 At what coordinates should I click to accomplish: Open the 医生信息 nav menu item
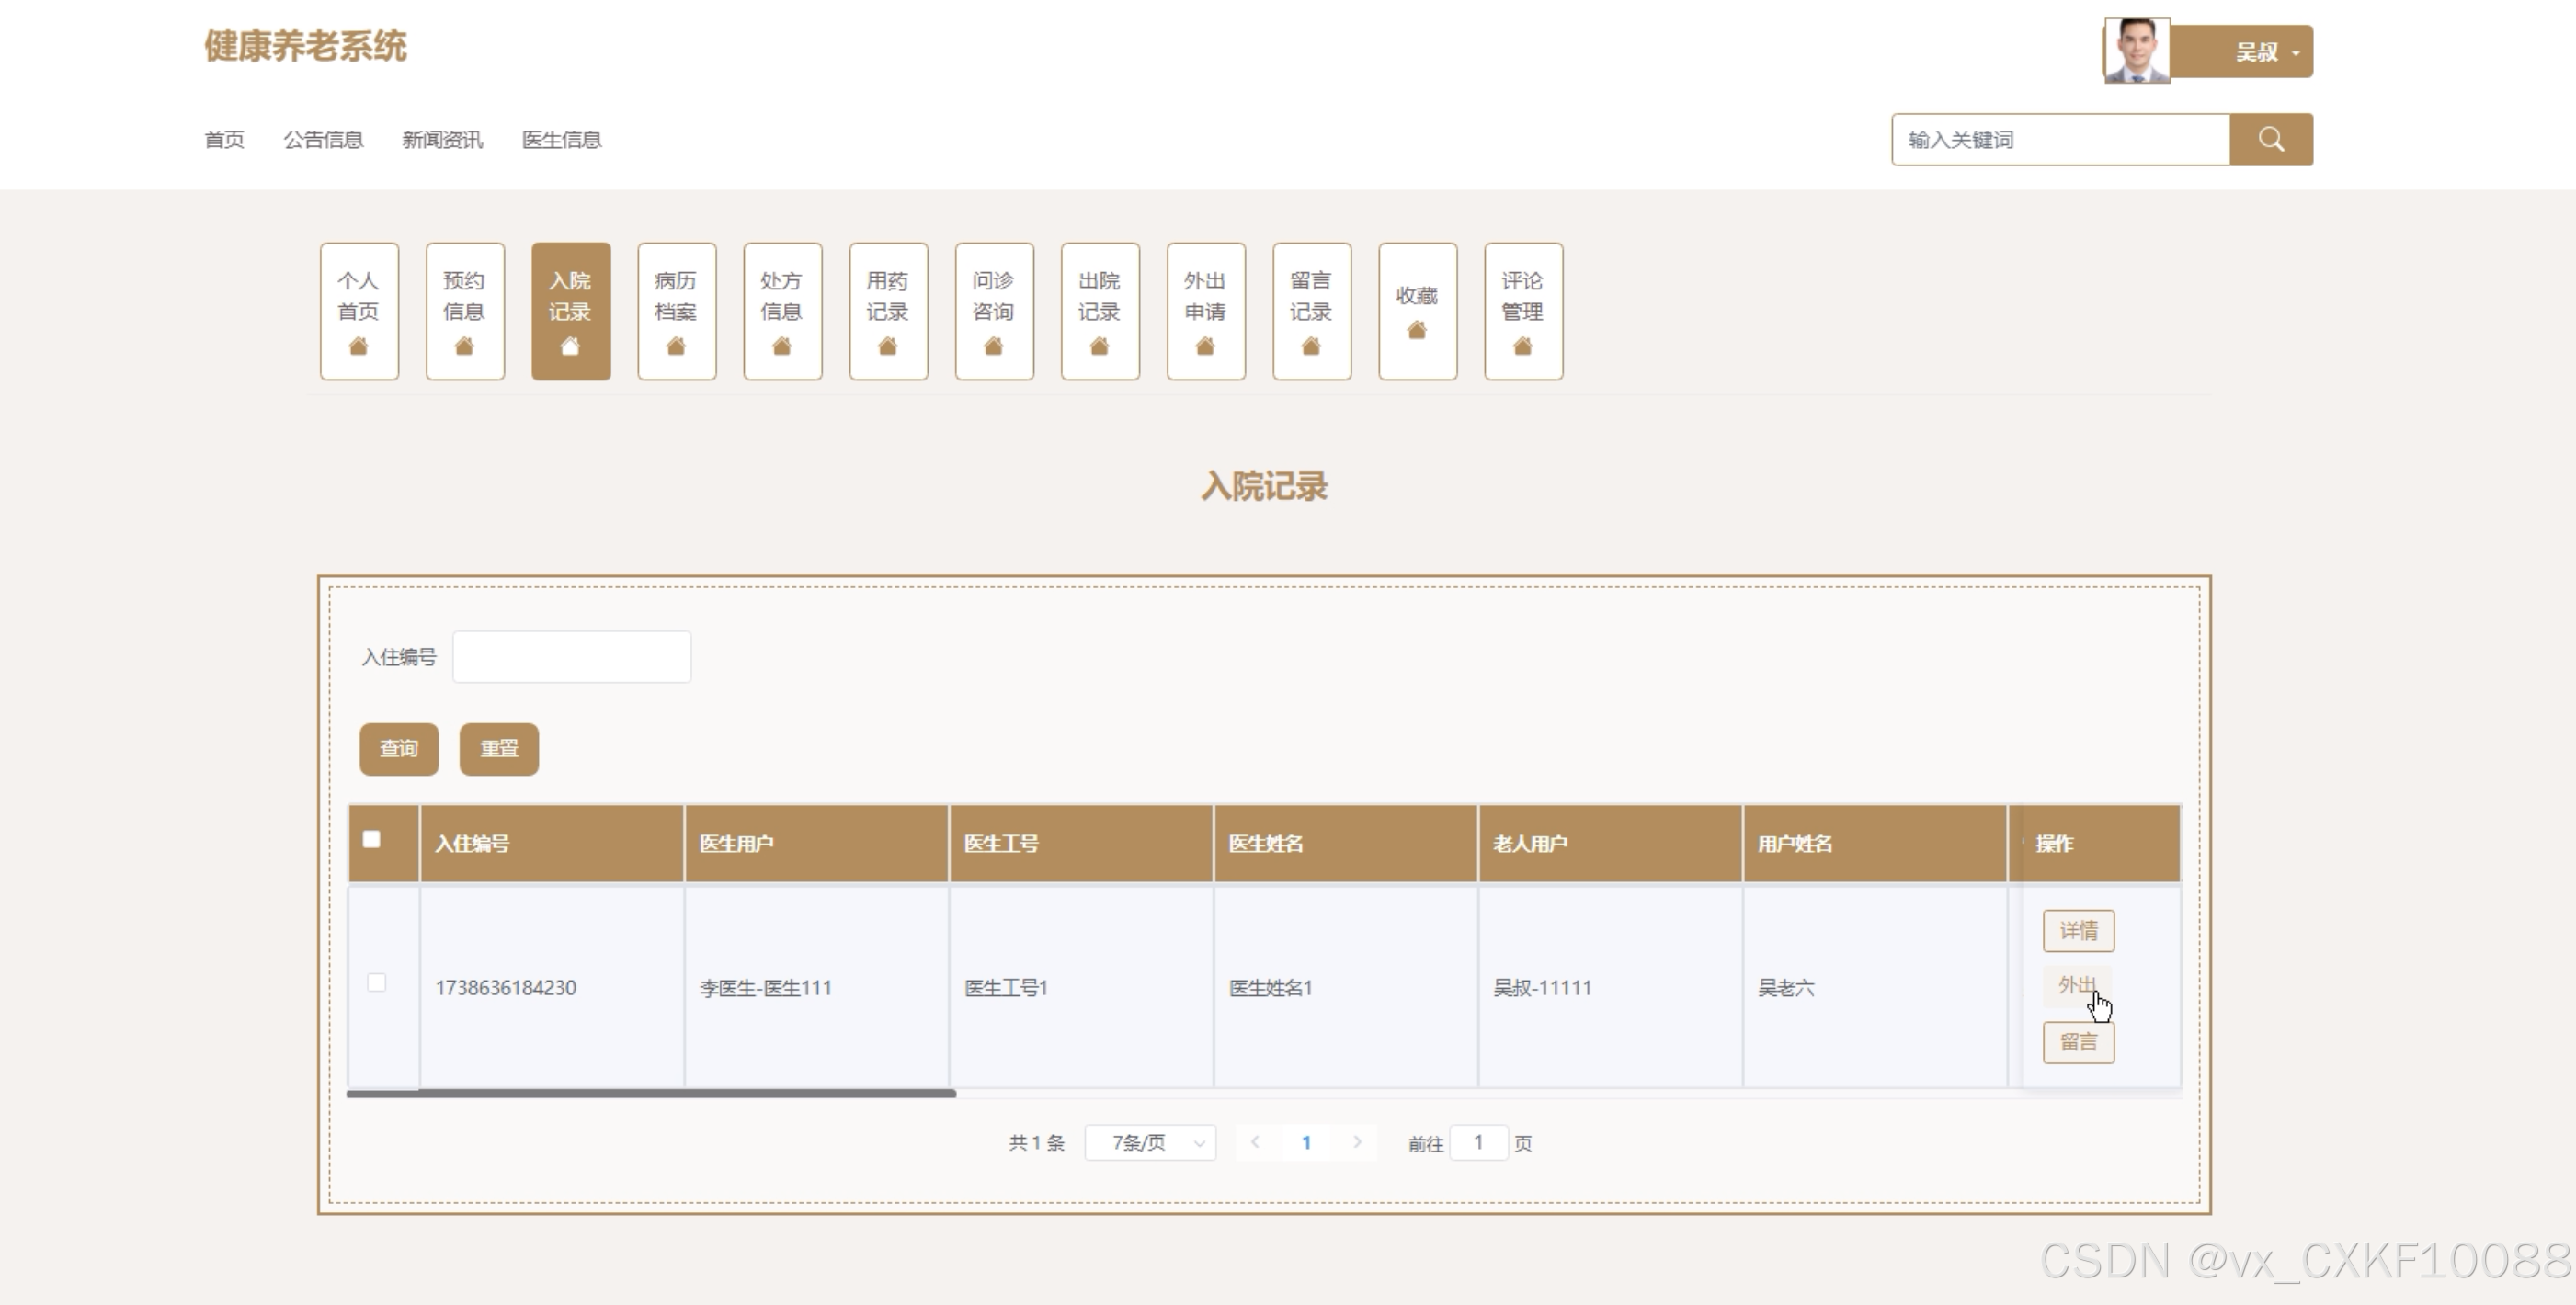[561, 140]
